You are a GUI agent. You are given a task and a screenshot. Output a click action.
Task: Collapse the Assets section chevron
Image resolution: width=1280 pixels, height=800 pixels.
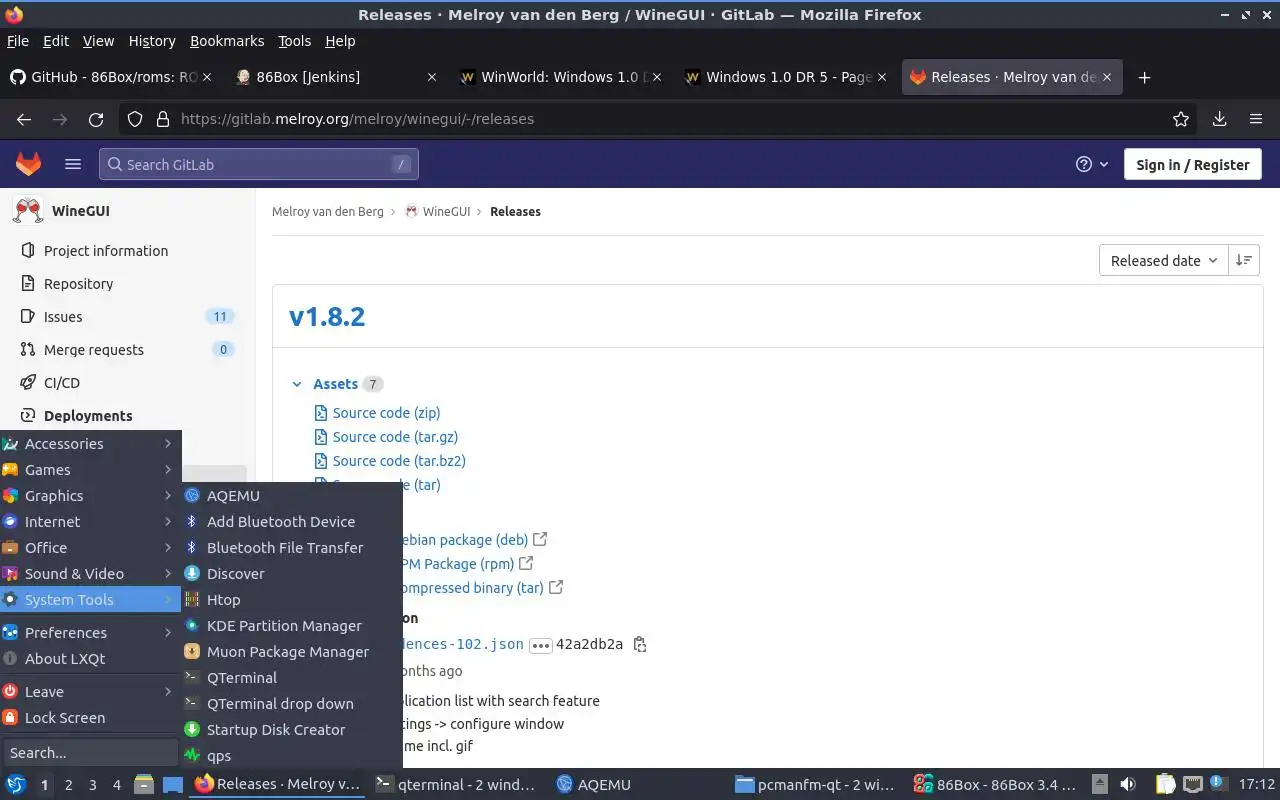tap(297, 384)
